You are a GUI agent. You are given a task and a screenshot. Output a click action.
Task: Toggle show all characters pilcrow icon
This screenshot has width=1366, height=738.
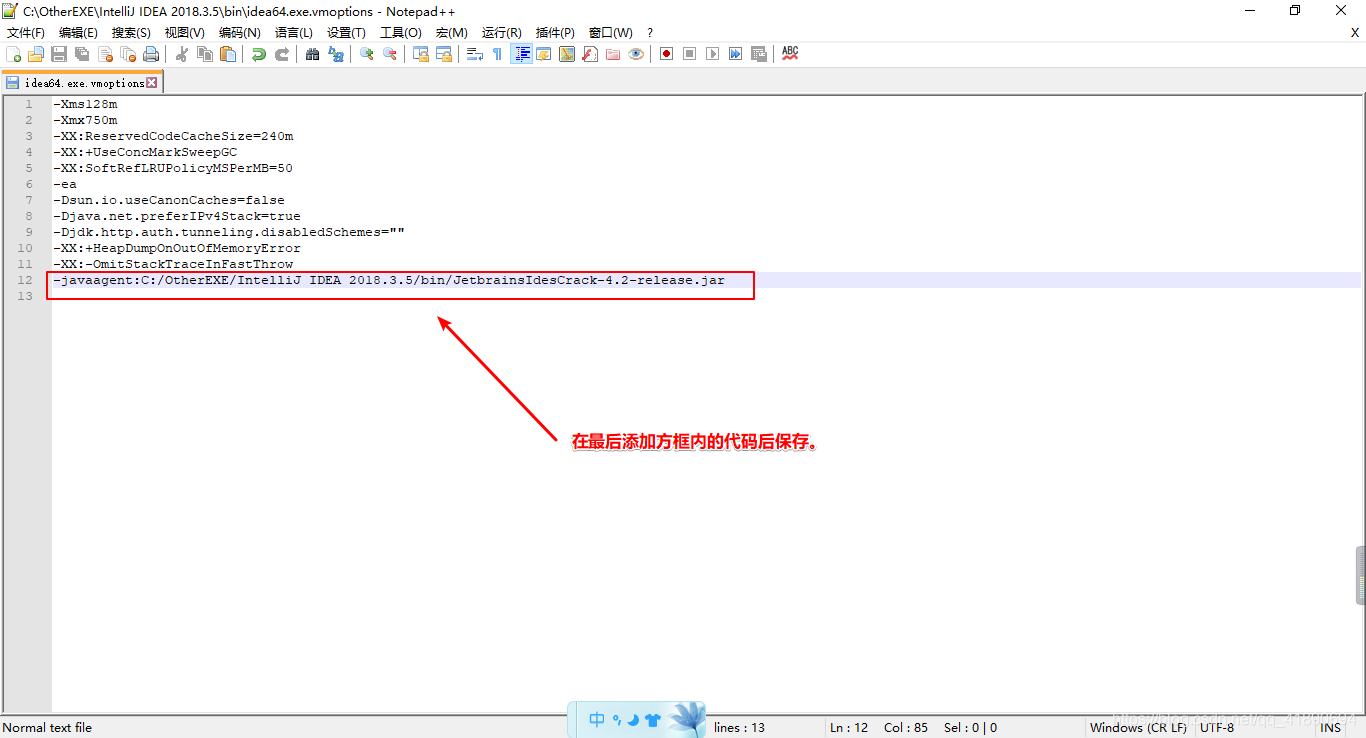coord(497,54)
